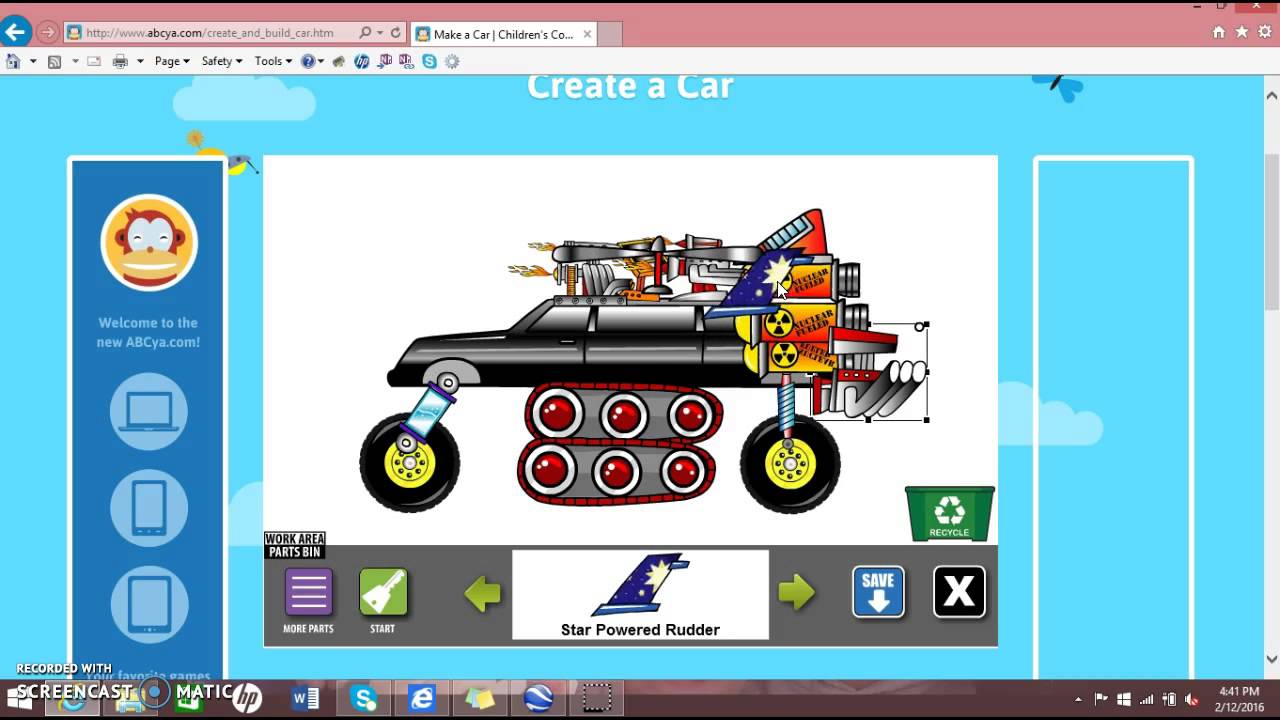
Task: Select the black car body
Action: (575, 343)
